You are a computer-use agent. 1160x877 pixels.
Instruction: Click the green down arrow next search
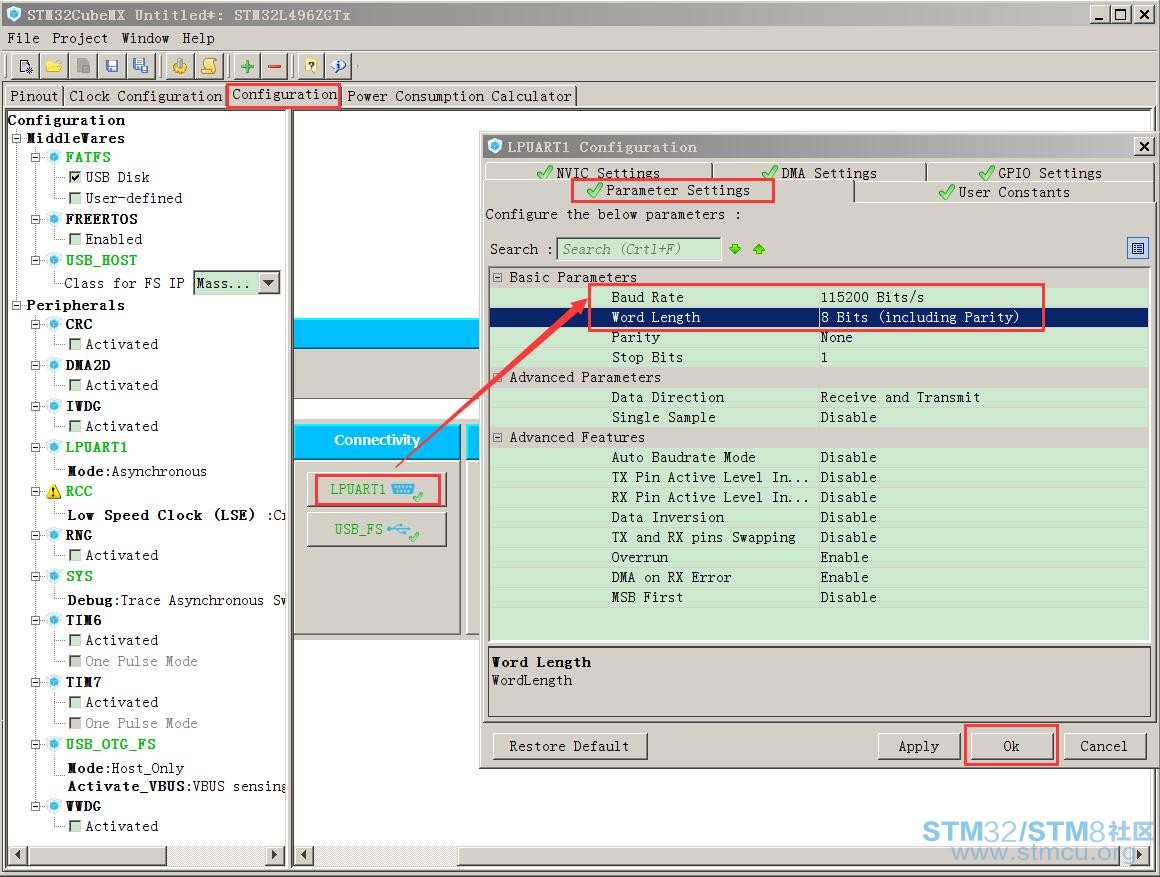(x=735, y=249)
